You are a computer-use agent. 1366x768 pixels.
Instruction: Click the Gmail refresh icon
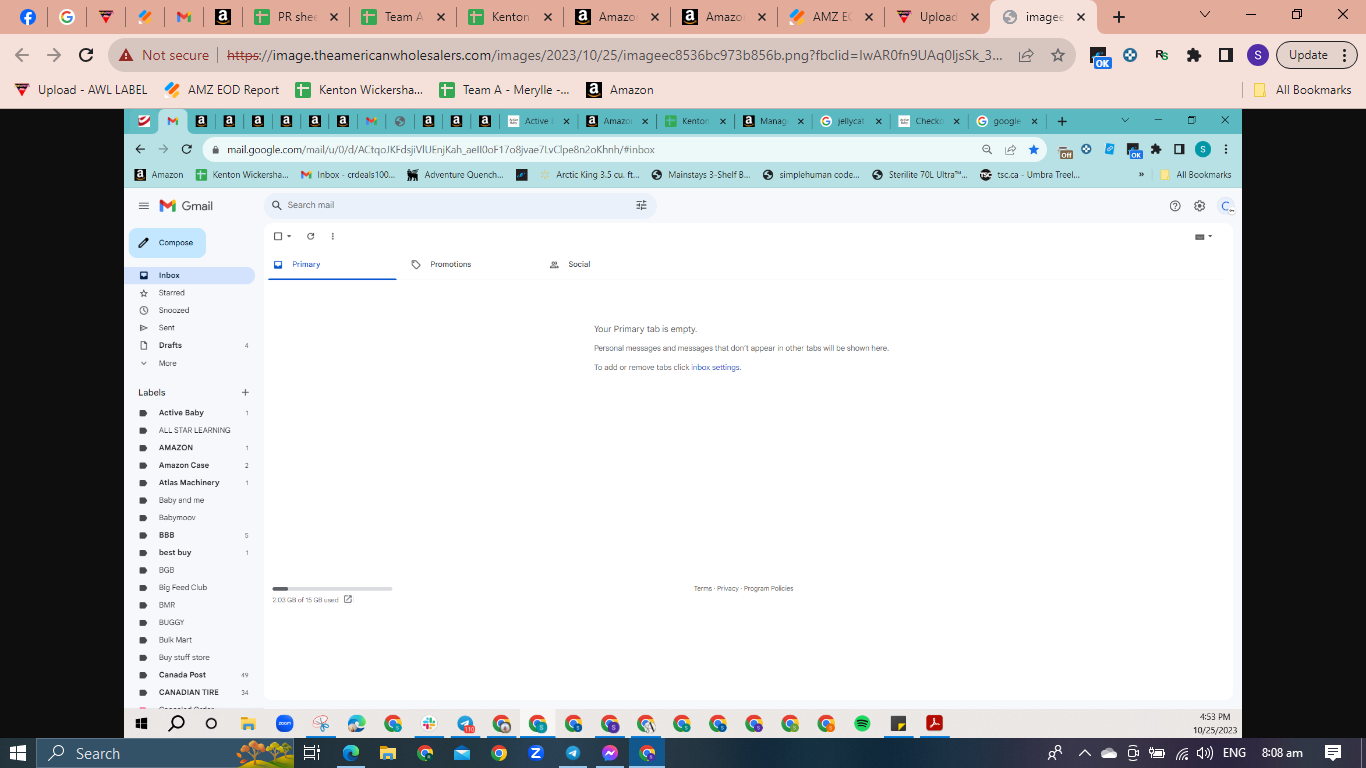tap(310, 236)
